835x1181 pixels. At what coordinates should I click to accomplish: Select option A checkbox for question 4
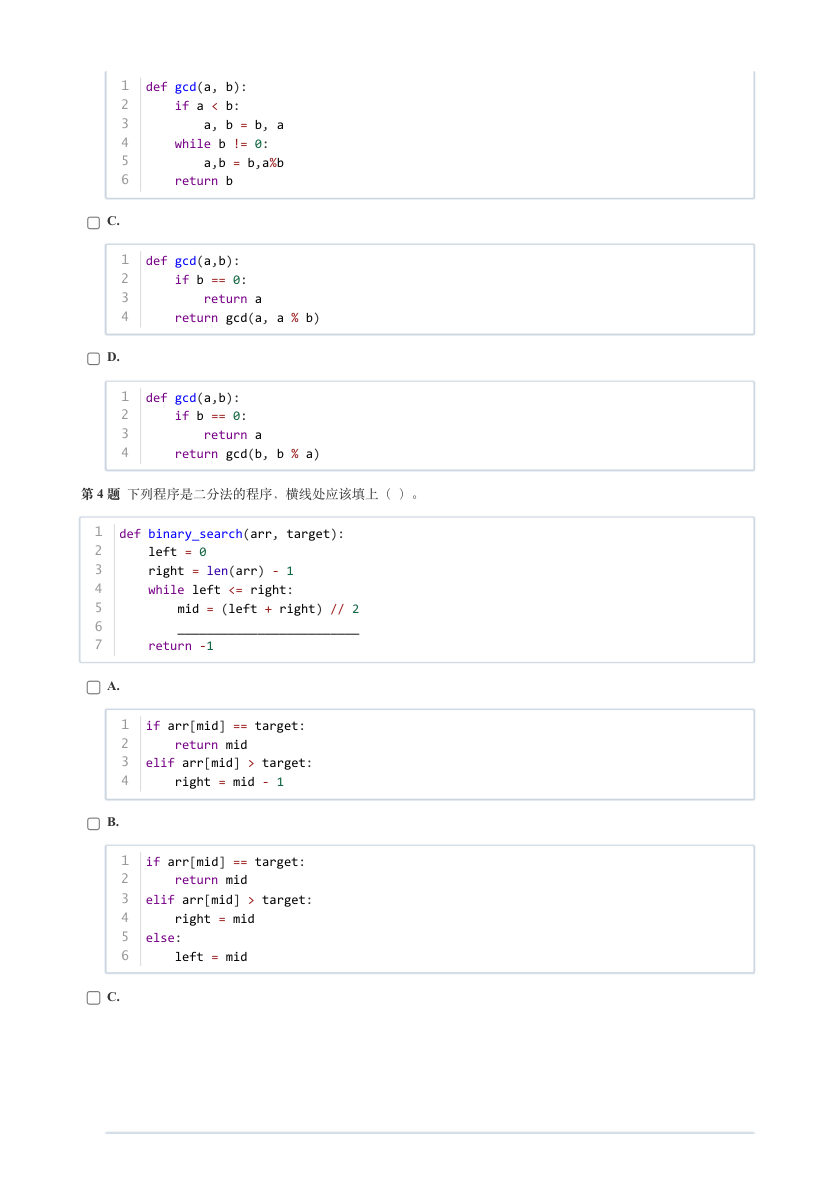[93, 688]
